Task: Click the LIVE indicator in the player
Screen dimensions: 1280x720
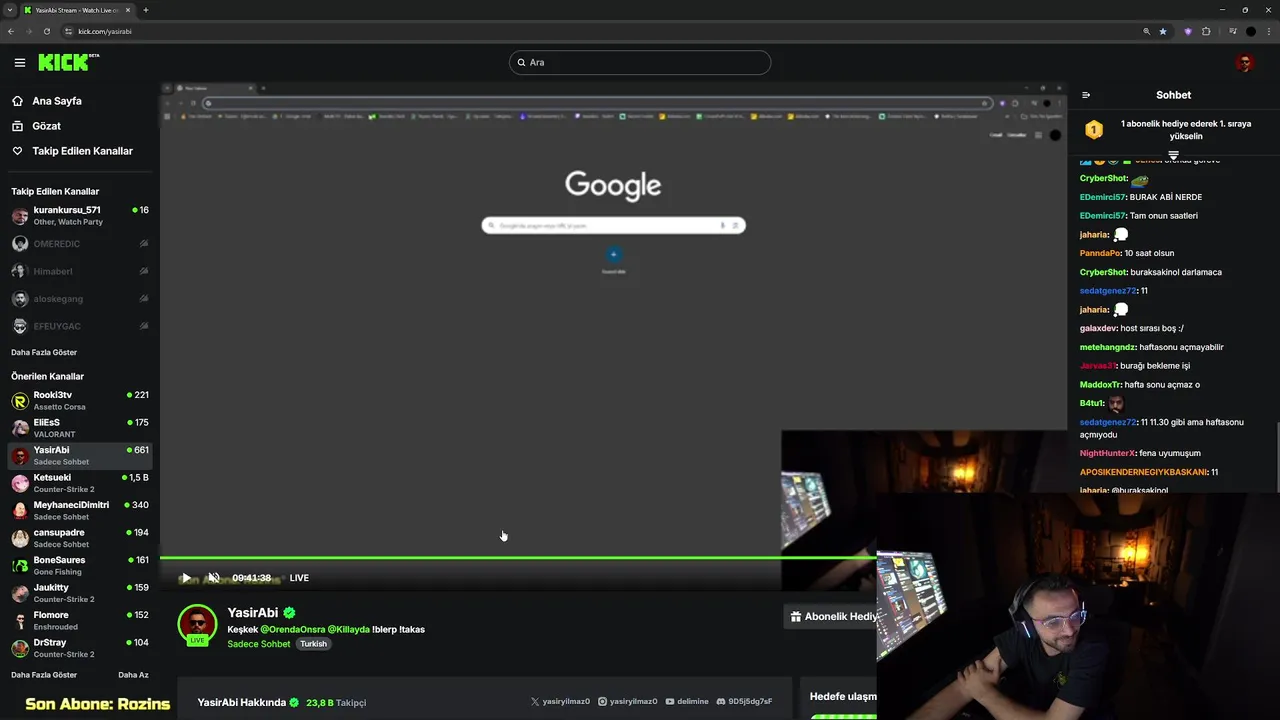Action: click(x=299, y=578)
